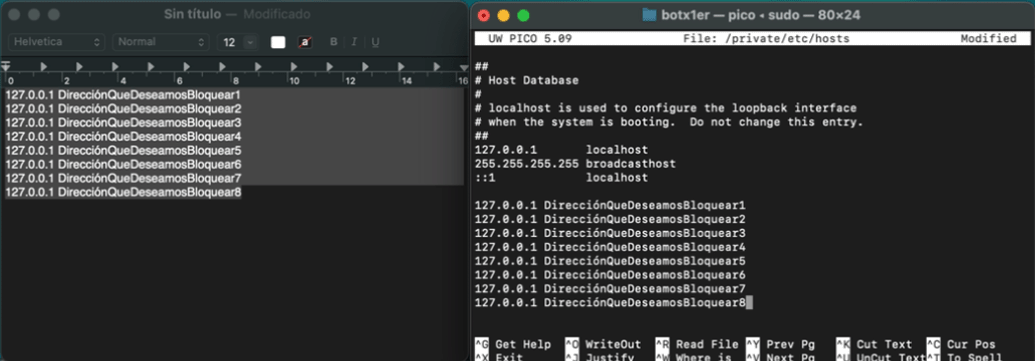Click Terminal line ending in Bloquear1
Screen dimensions: 1035x361
610,205
